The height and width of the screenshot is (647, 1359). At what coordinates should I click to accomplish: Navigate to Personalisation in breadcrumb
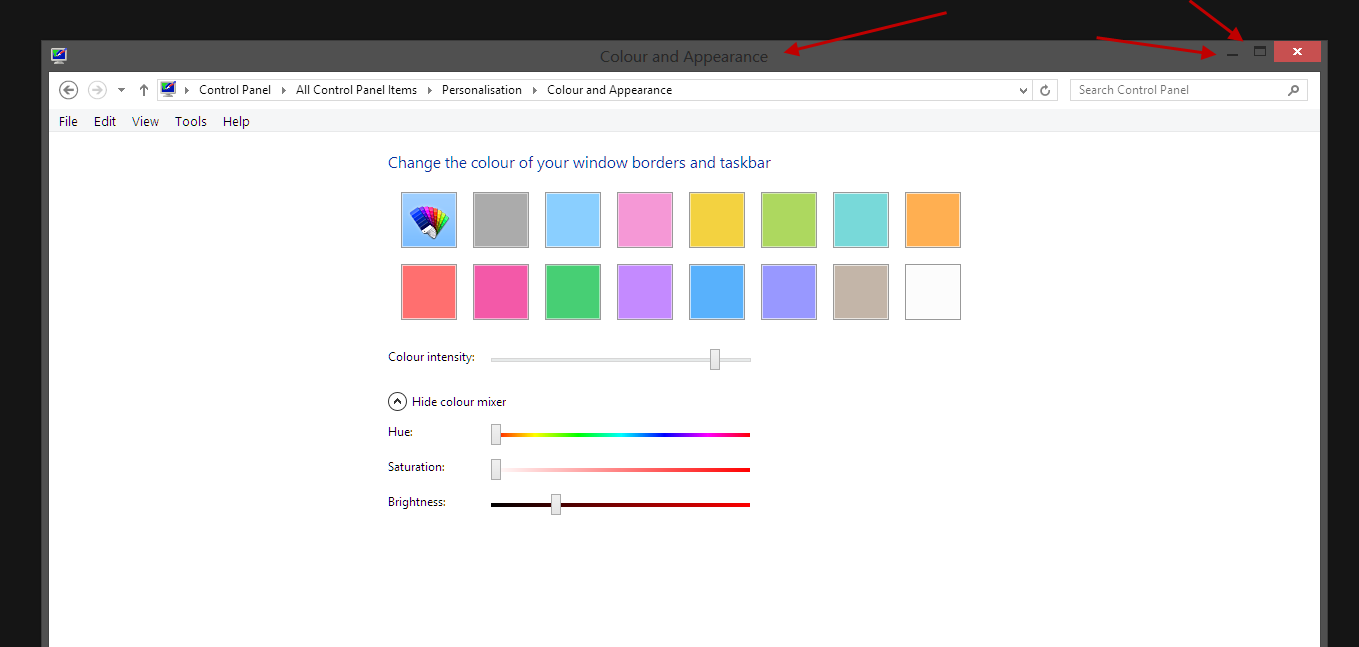coord(482,90)
